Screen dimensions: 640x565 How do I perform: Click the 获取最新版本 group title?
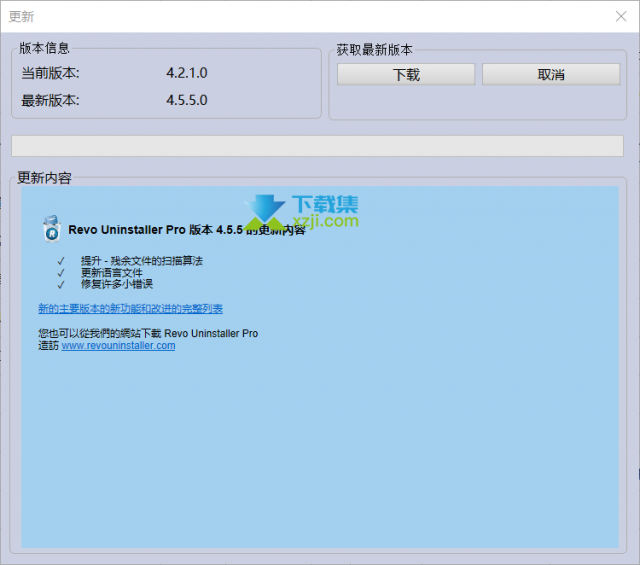click(x=374, y=49)
